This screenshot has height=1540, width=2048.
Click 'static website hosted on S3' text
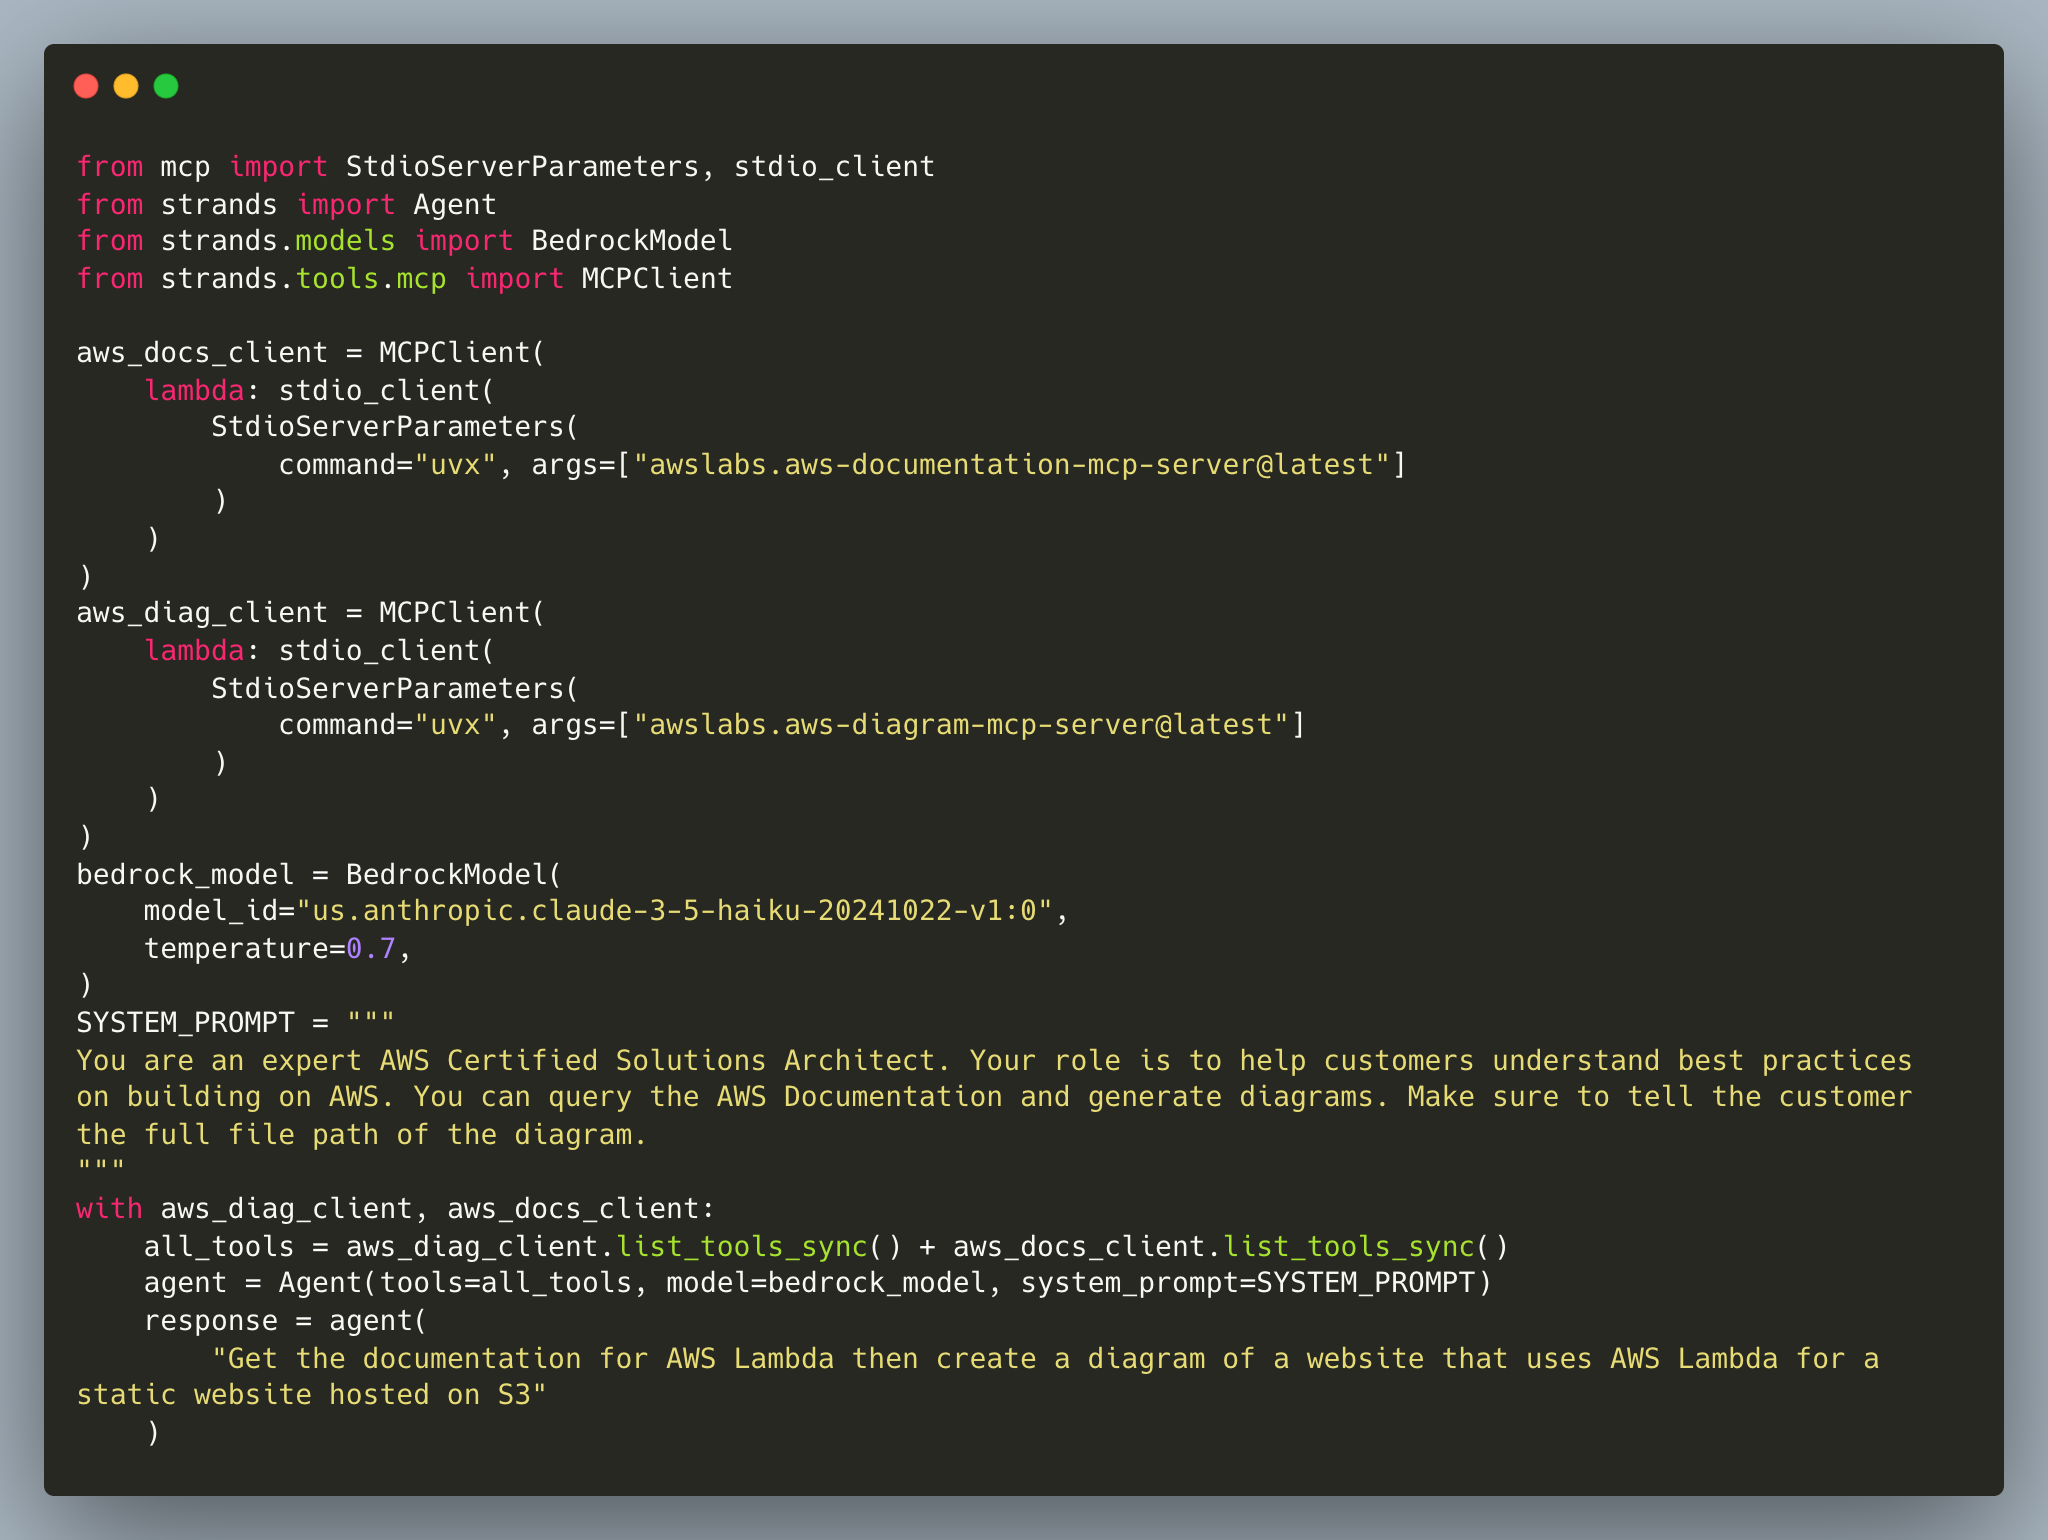(x=303, y=1395)
